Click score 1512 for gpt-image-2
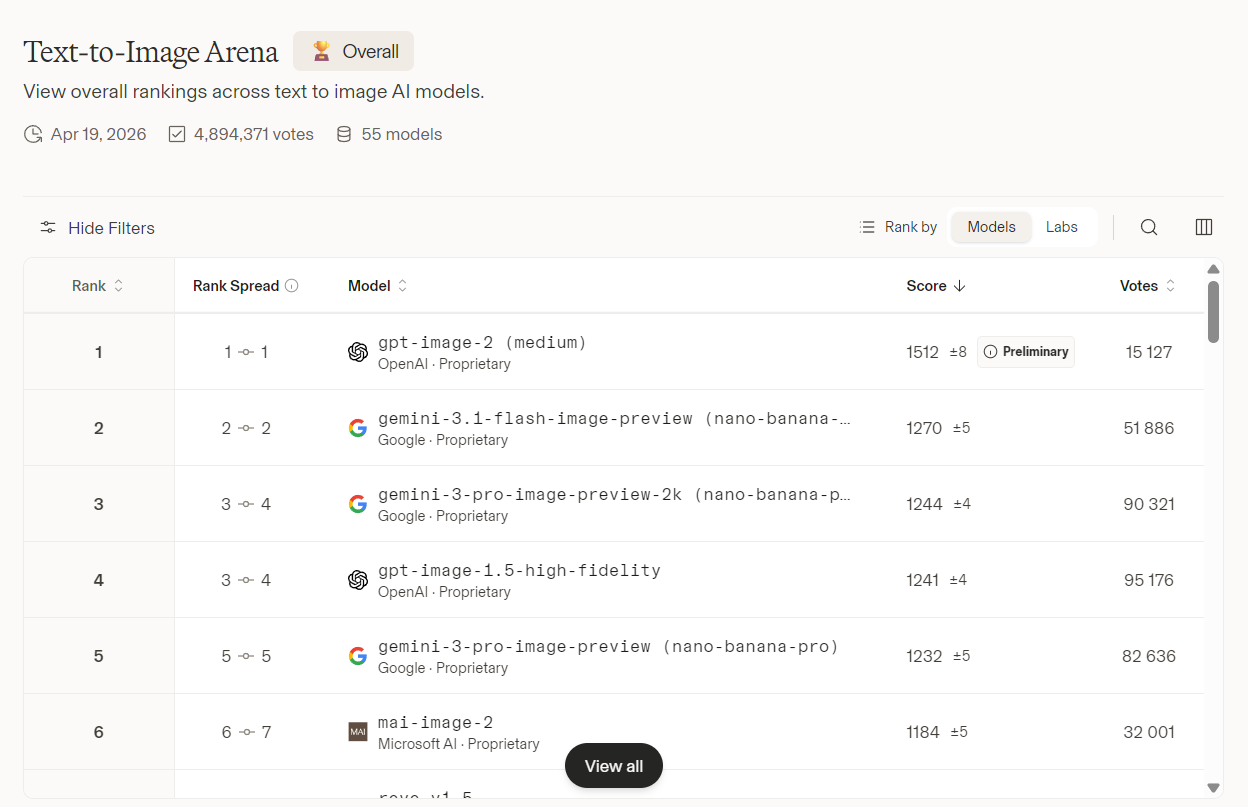The height and width of the screenshot is (807, 1248). click(x=923, y=352)
